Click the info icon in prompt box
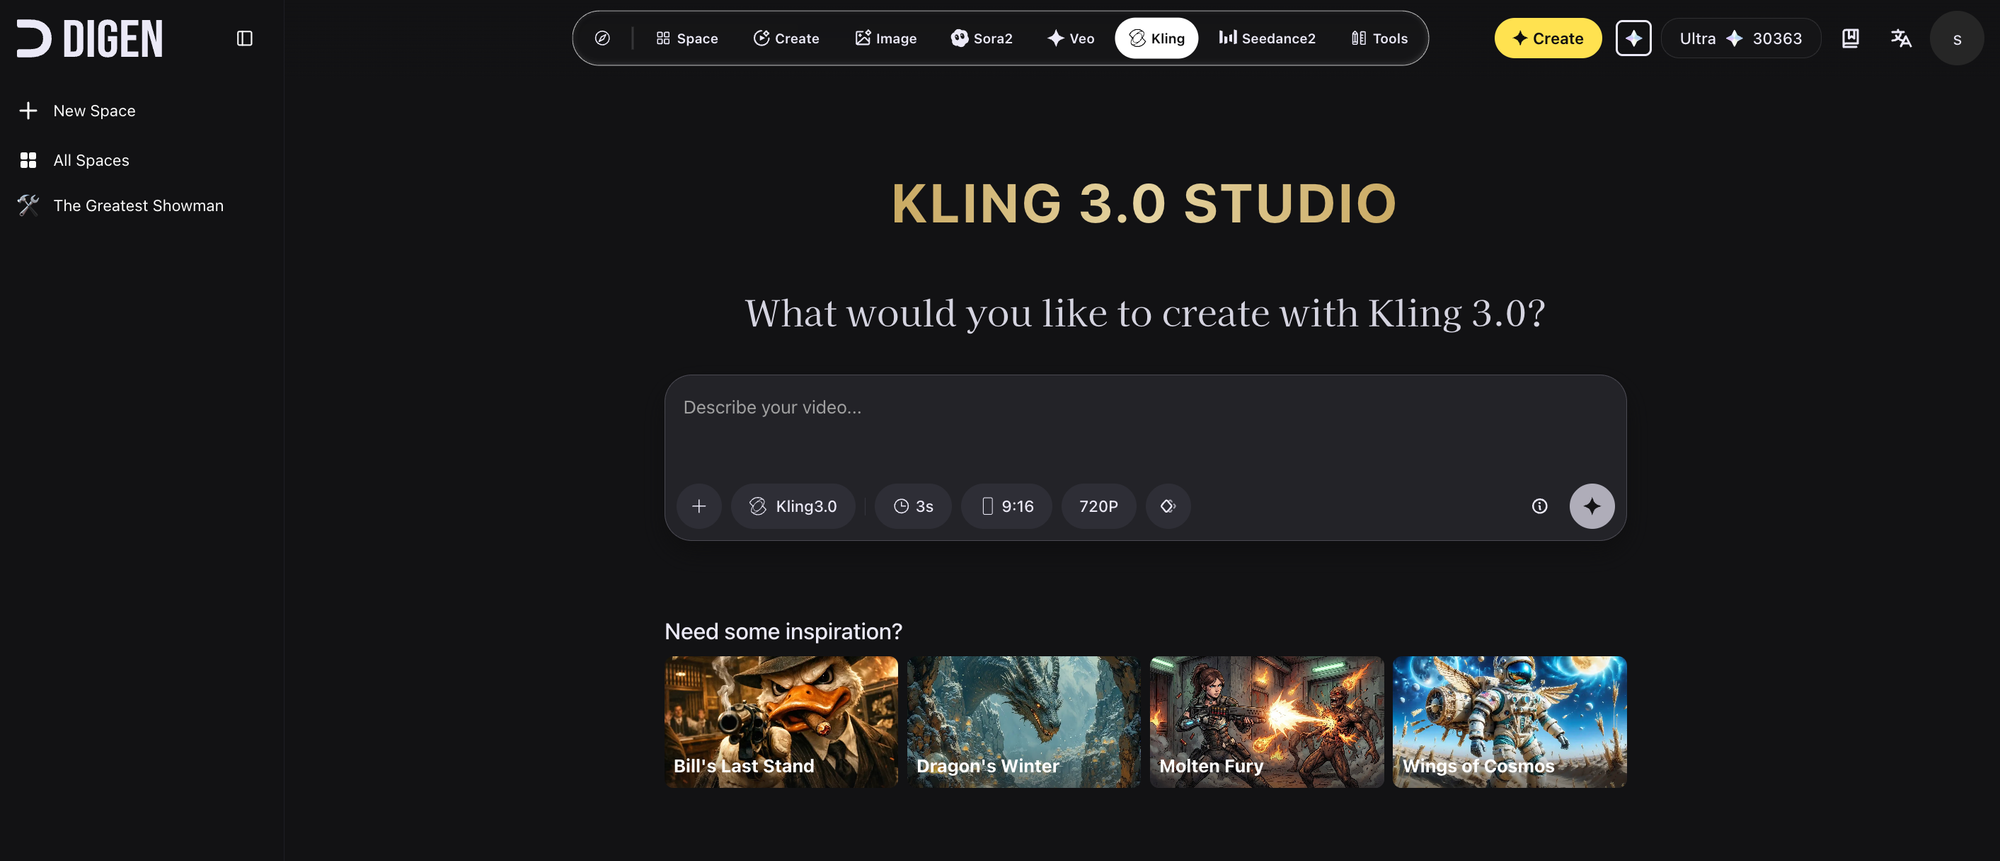This screenshot has width=2000, height=861. (x=1539, y=506)
